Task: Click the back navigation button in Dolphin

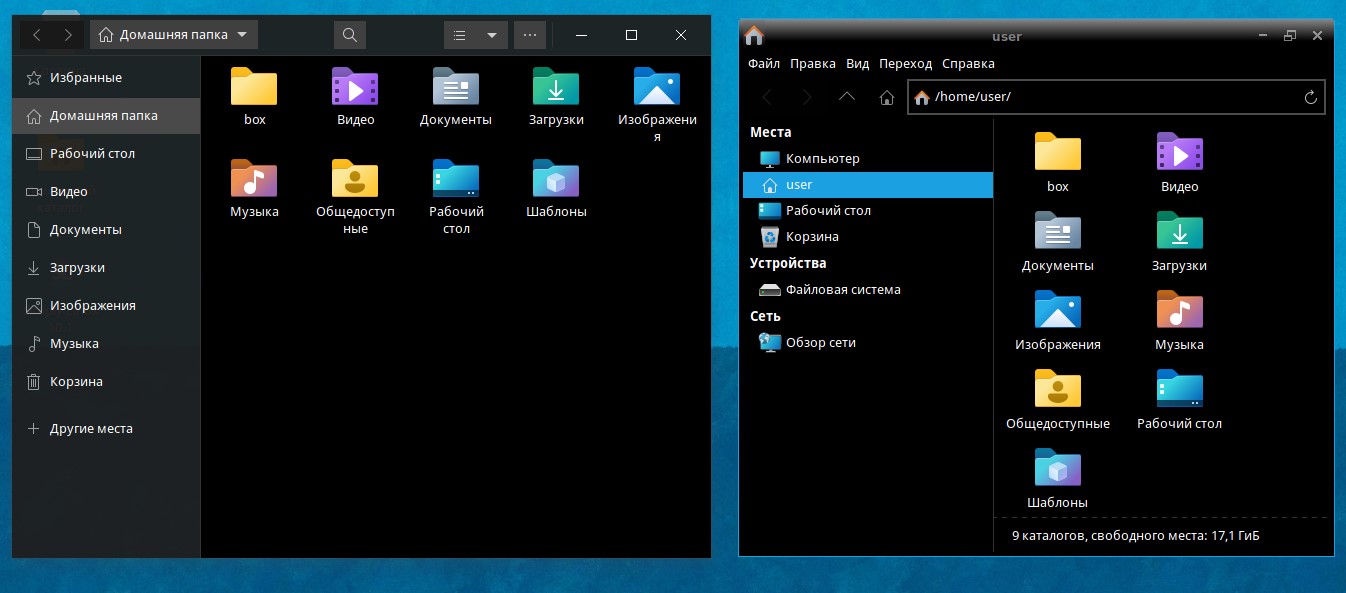Action: click(37, 34)
